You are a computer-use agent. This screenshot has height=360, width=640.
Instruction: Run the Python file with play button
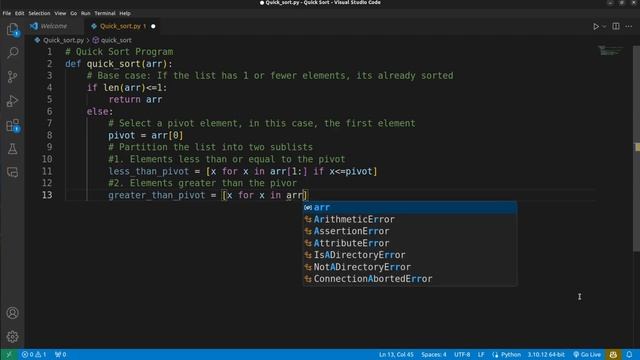(x=596, y=26)
